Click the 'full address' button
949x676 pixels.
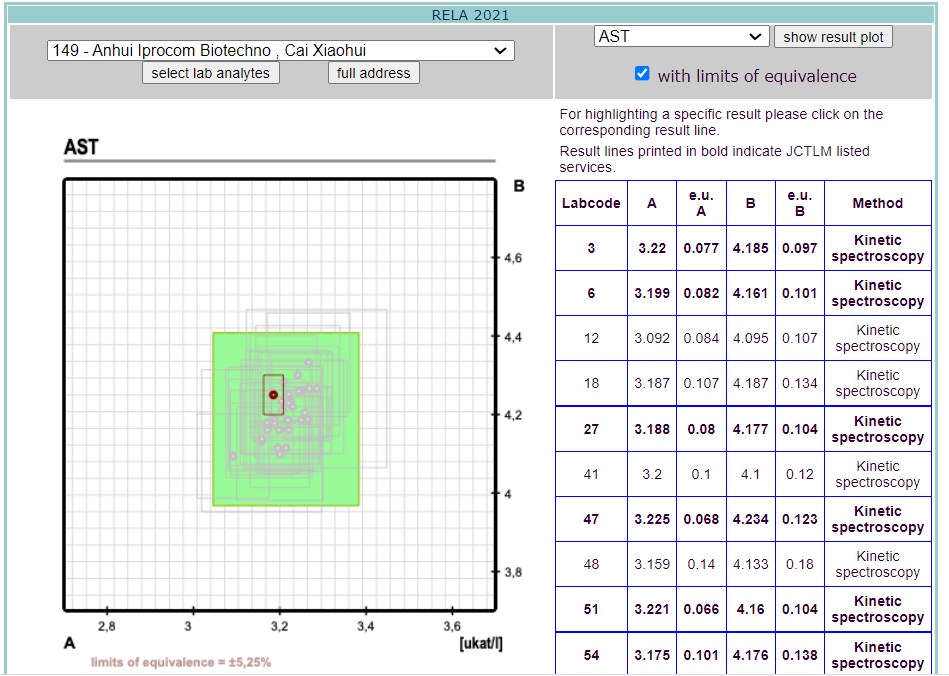(x=373, y=73)
